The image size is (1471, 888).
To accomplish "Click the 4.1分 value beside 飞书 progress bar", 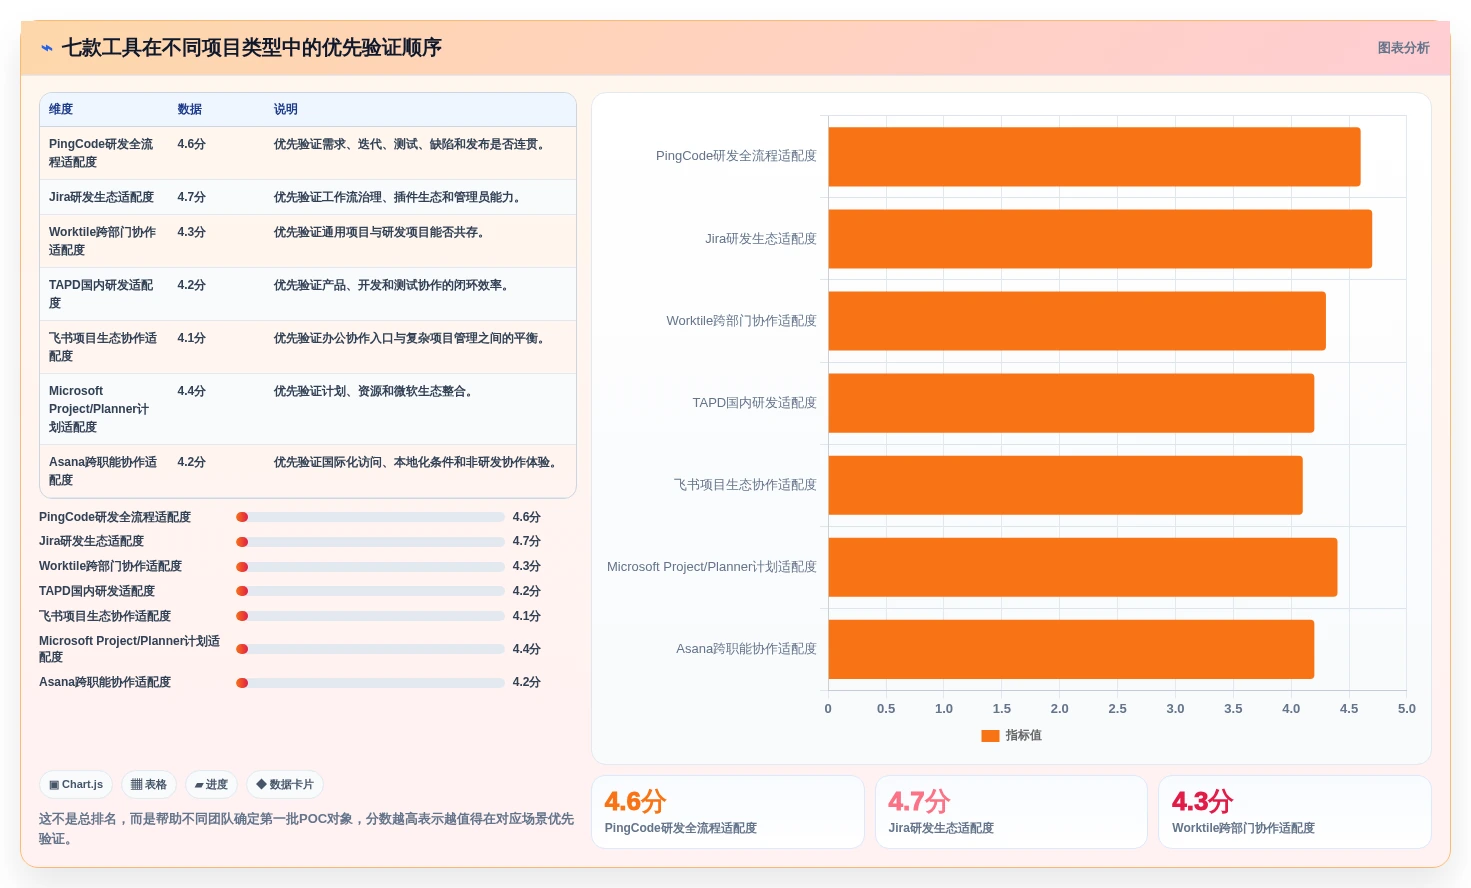I will click(x=526, y=616).
